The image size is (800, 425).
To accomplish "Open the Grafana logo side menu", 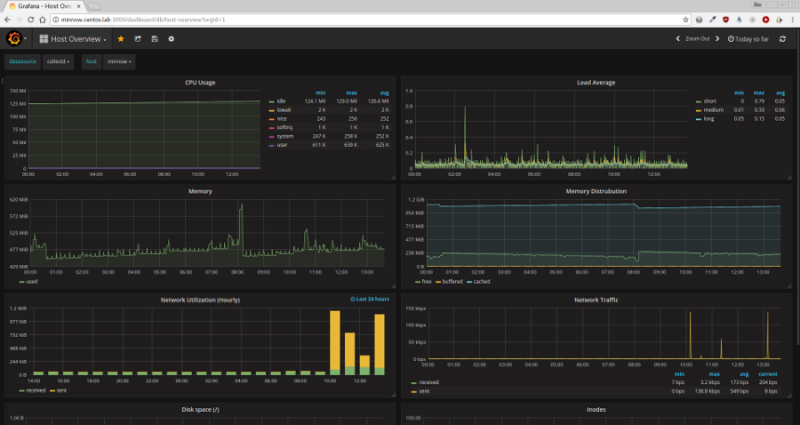I will point(15,39).
